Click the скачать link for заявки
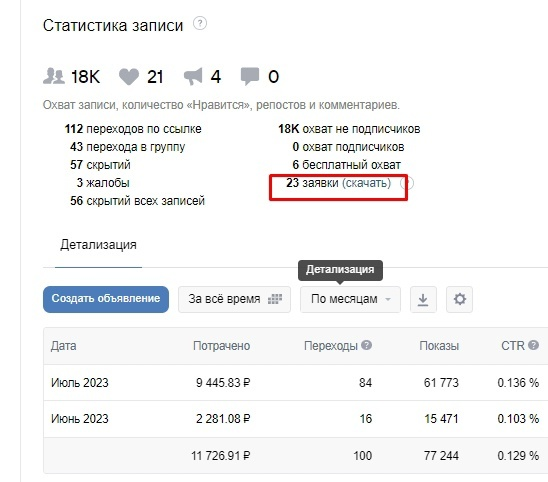Screen dimensions: 548x482 pos(366,183)
